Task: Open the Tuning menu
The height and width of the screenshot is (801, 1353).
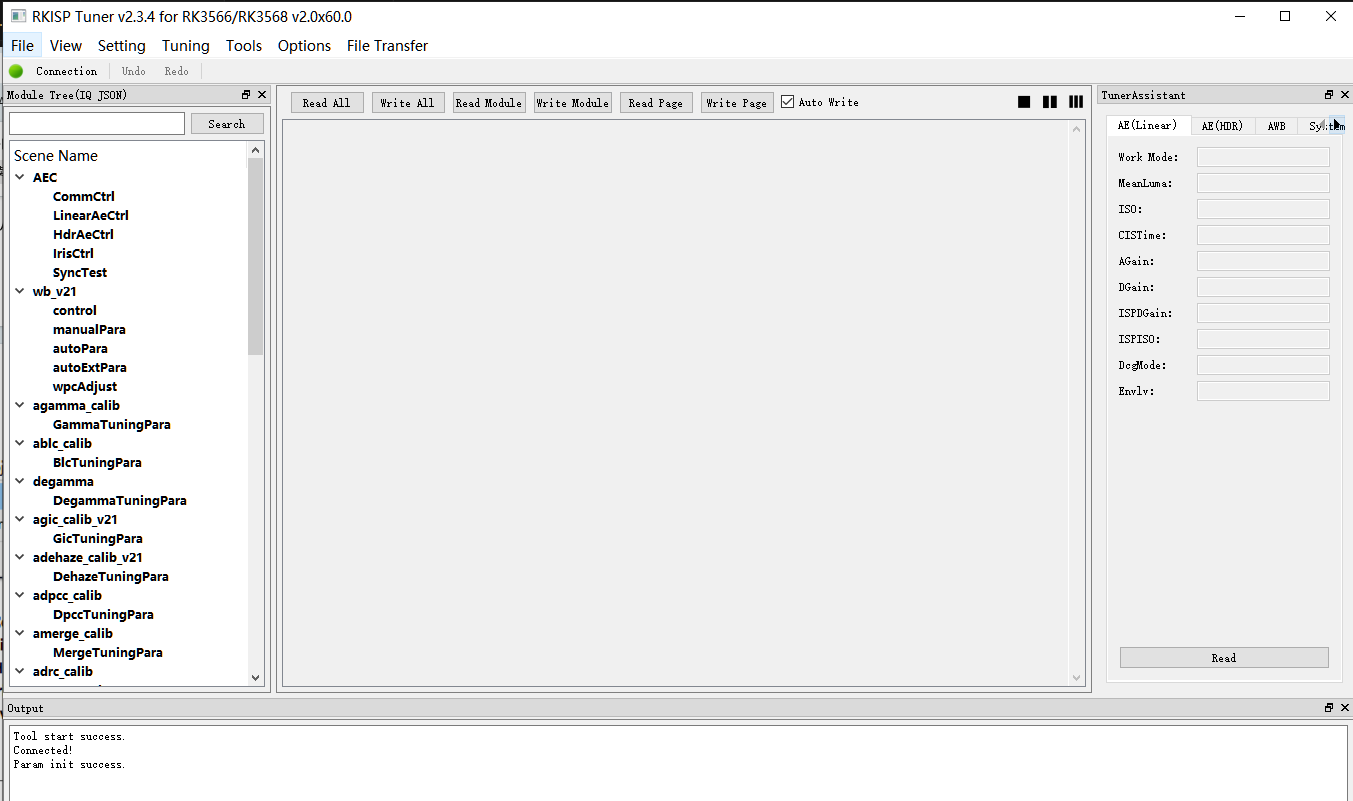Action: [185, 46]
